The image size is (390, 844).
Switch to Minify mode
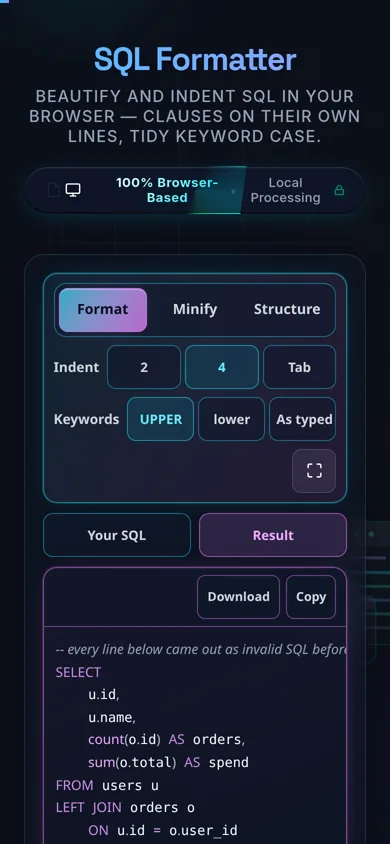point(195,310)
